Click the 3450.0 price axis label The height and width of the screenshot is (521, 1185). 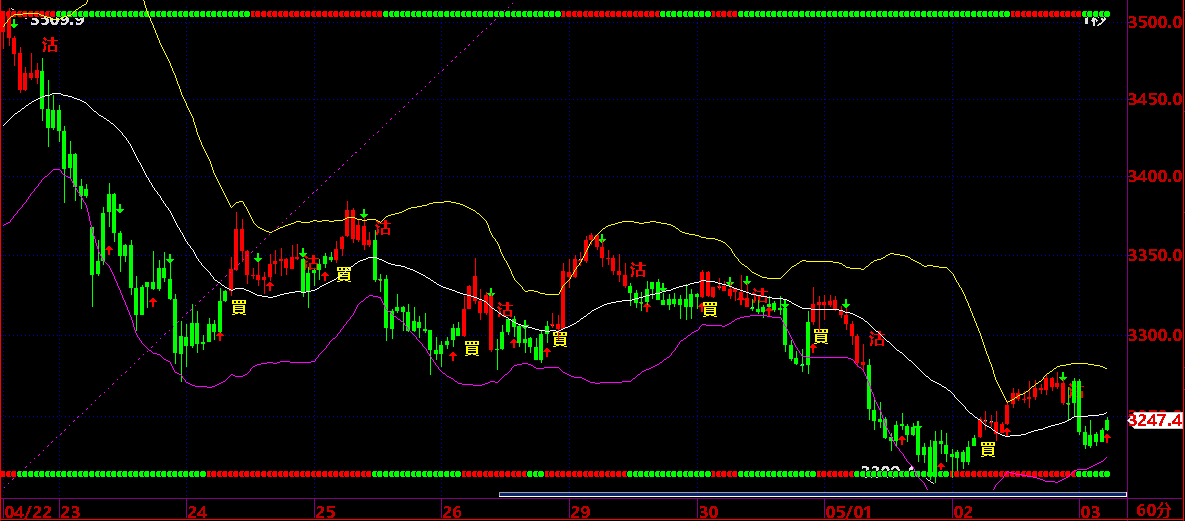(x=1154, y=99)
